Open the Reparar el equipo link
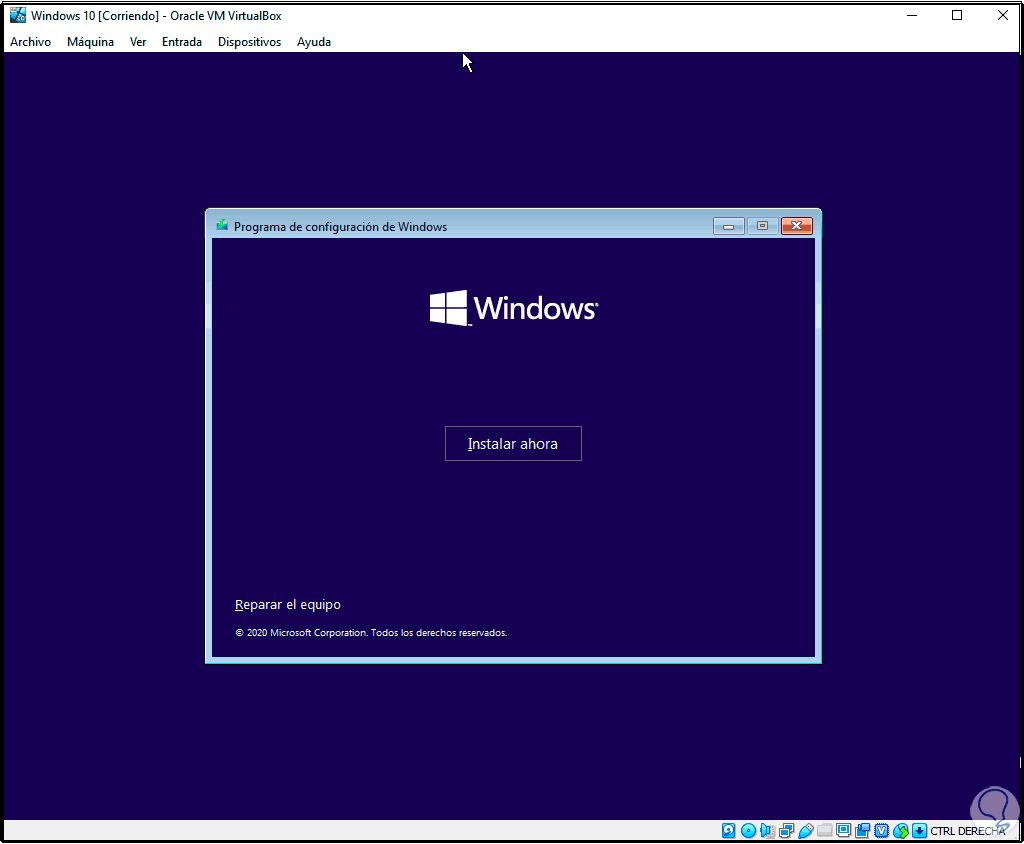The image size is (1024, 844). 287,604
